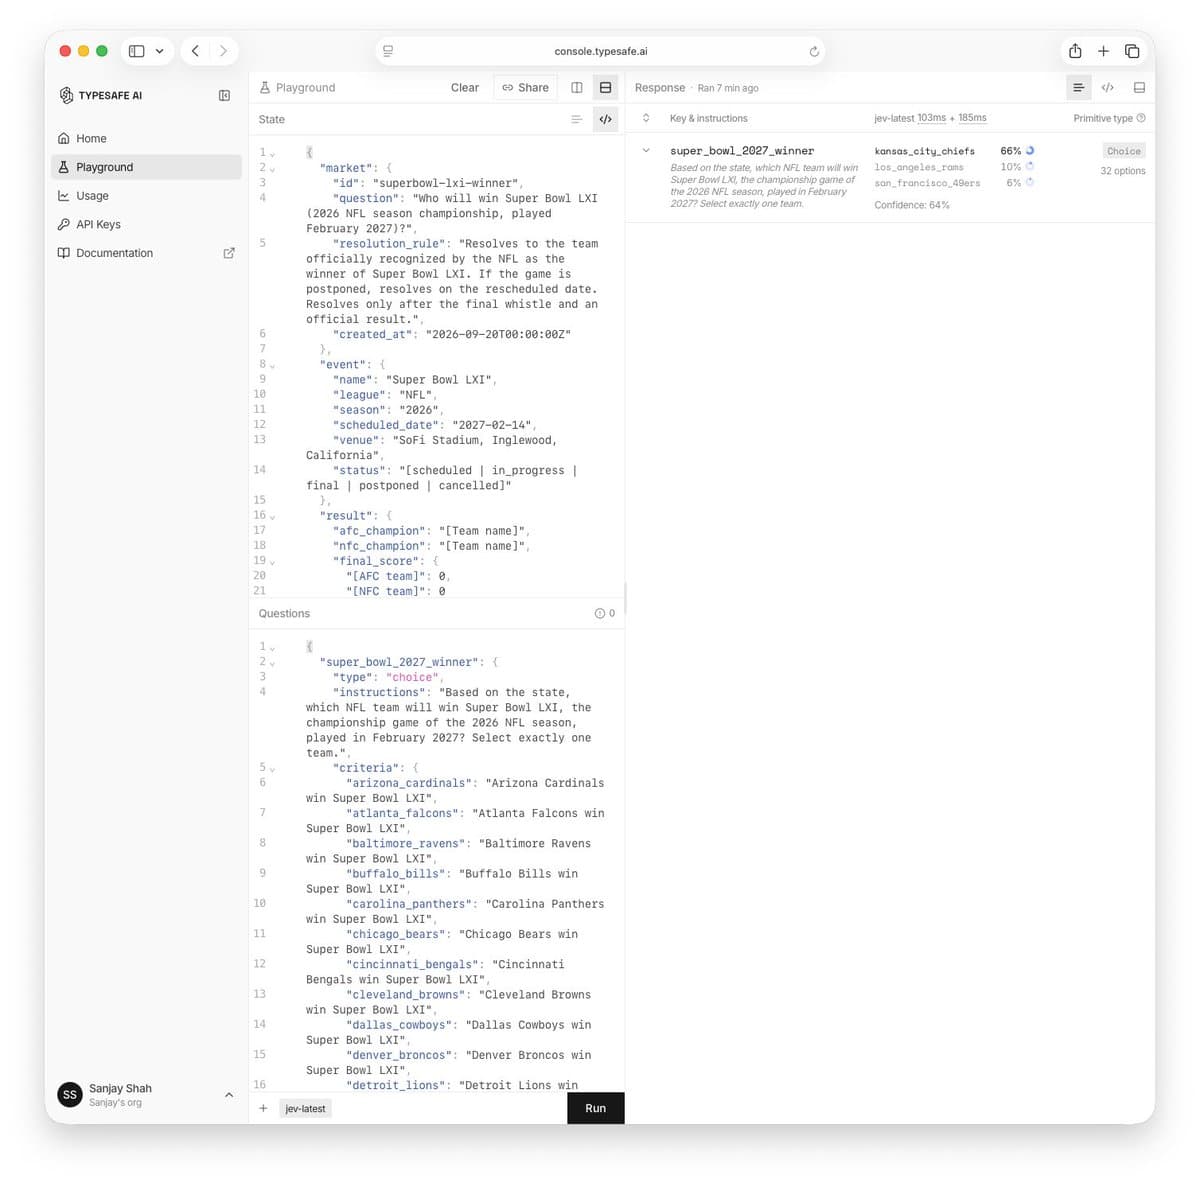
Task: Select the kansas_city_chiefs result
Action: (924, 151)
